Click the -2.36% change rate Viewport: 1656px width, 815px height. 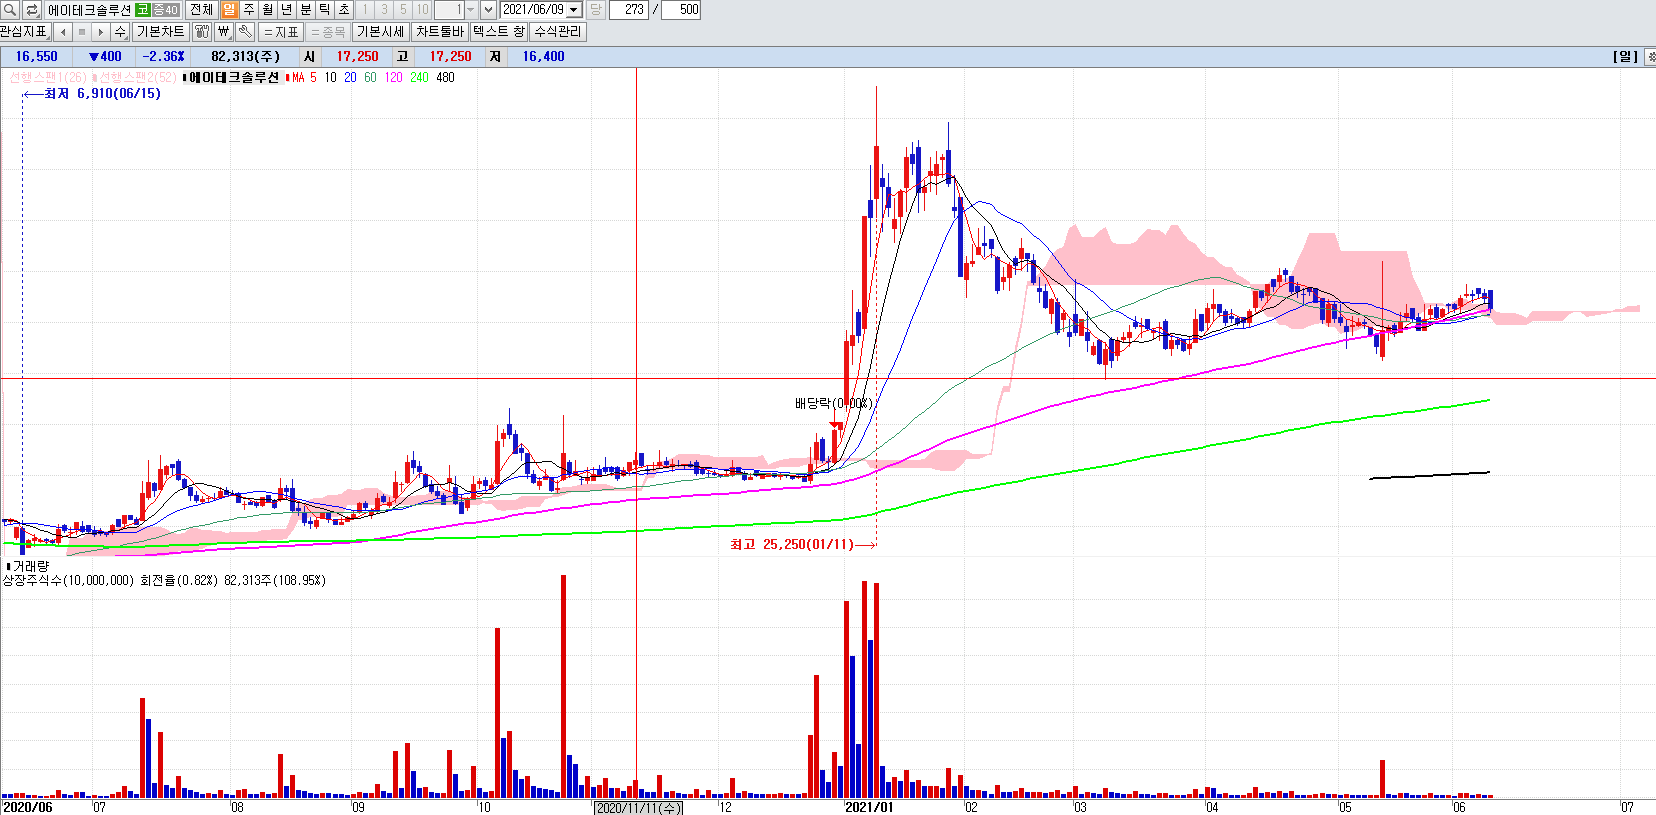[x=163, y=57]
